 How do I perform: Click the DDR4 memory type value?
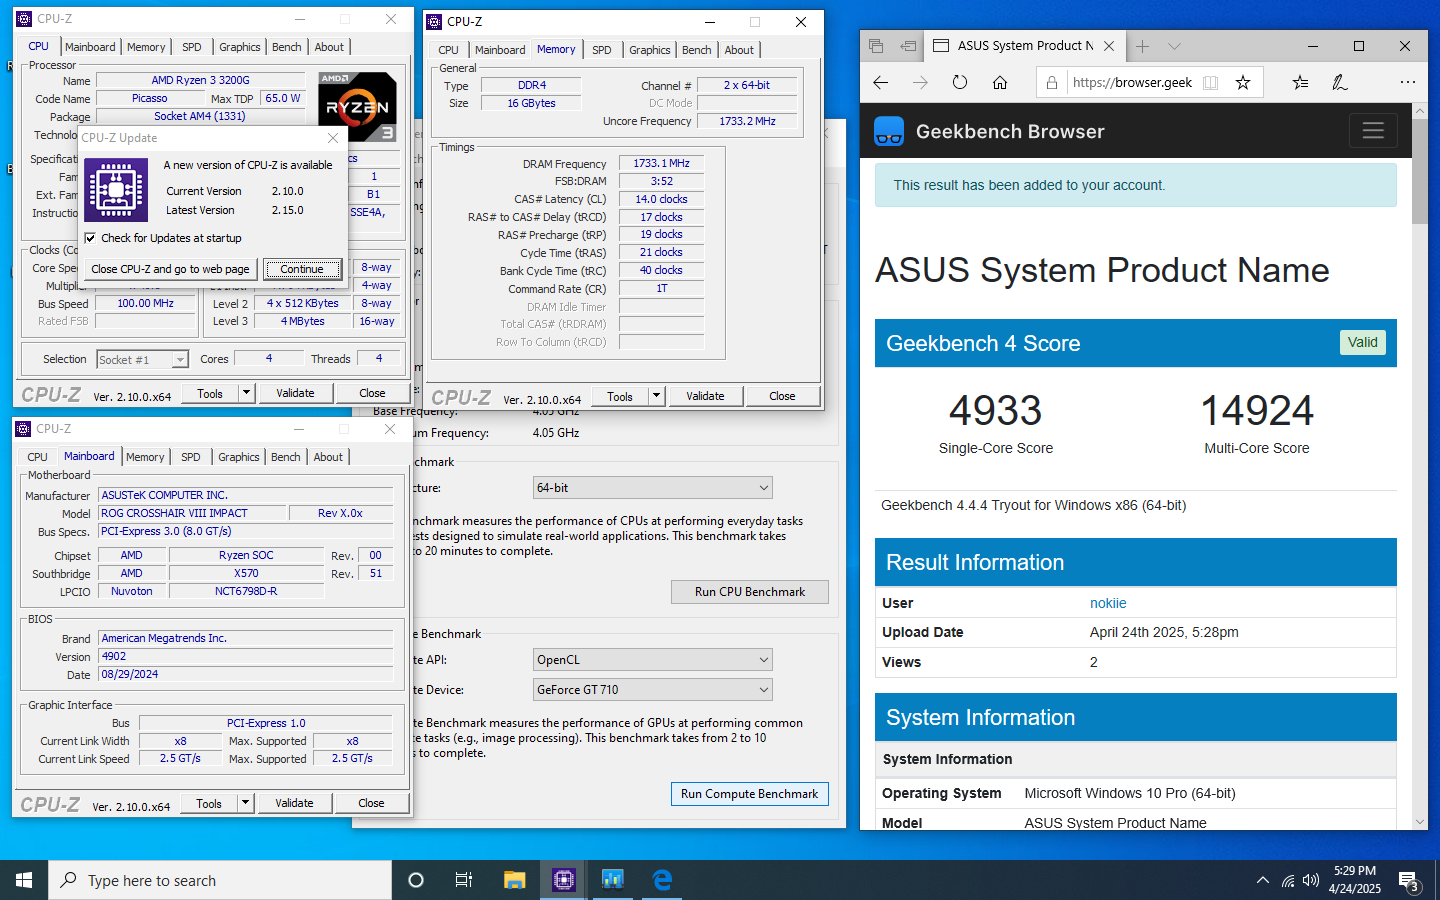click(532, 85)
